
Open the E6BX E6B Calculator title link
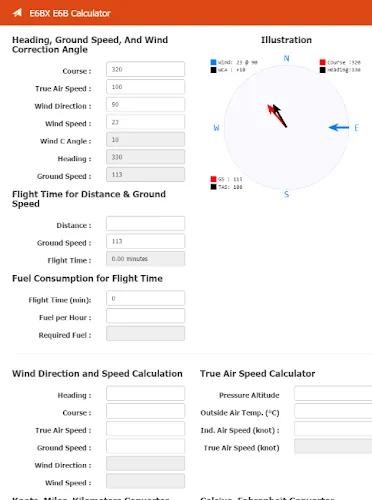click(x=70, y=13)
